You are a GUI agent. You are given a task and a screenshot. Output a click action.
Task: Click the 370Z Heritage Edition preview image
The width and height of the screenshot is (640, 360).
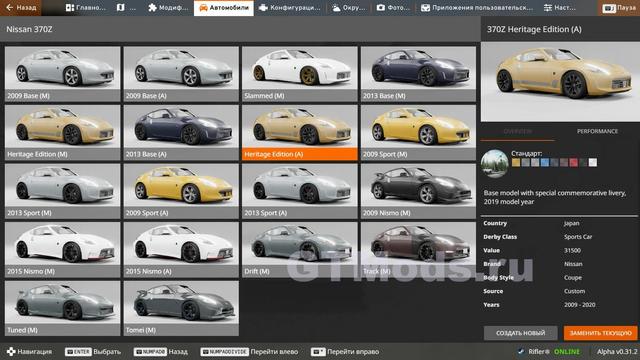[560, 82]
